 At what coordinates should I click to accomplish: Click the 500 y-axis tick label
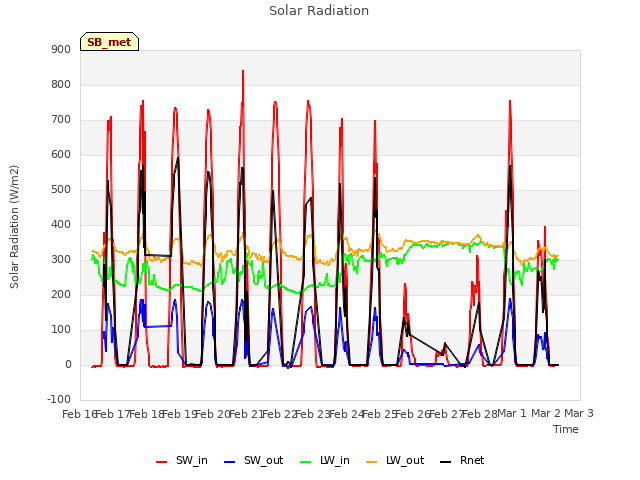point(61,190)
